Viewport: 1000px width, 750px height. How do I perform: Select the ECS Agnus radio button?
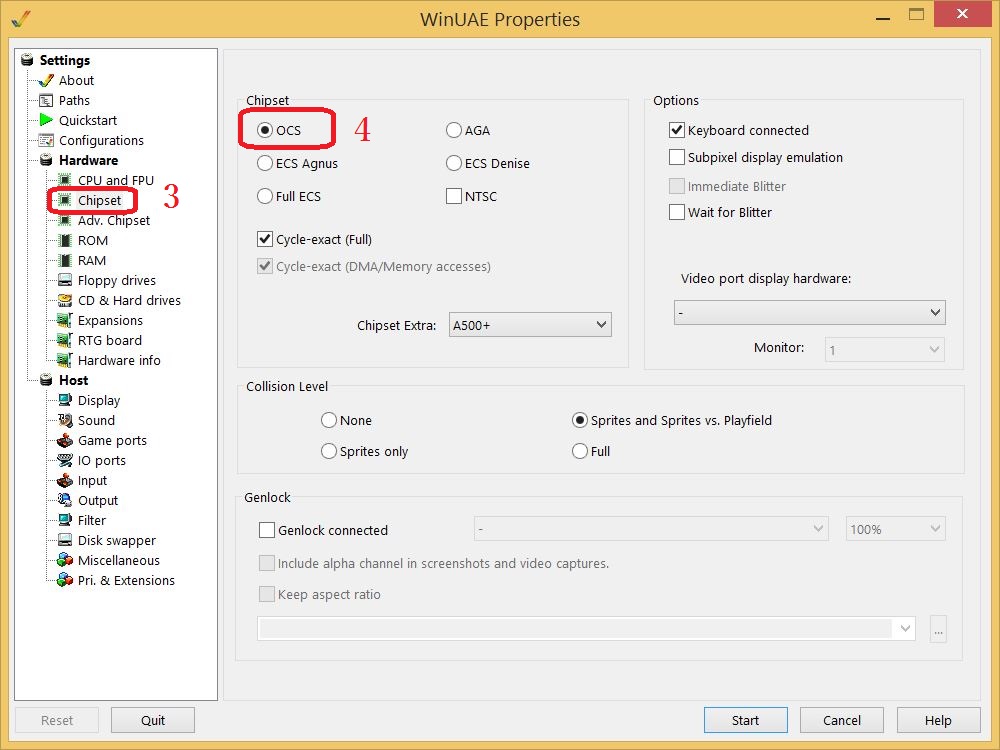tap(265, 163)
